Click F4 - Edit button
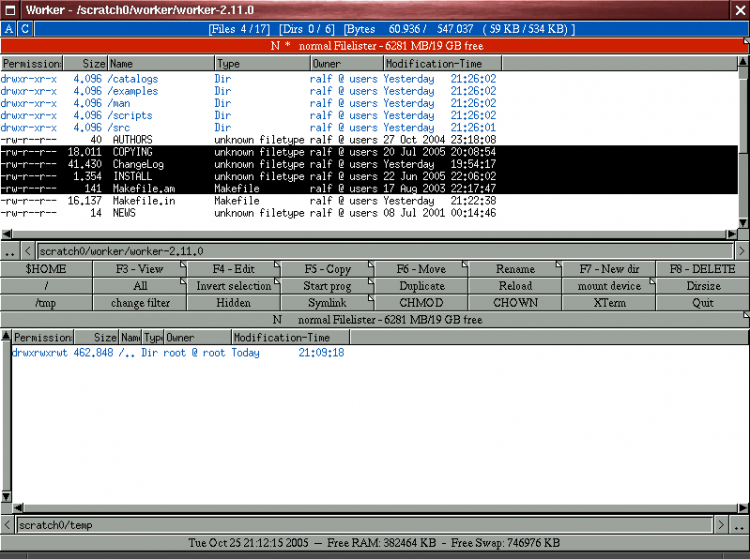This screenshot has height=559, width=750. [x=233, y=269]
